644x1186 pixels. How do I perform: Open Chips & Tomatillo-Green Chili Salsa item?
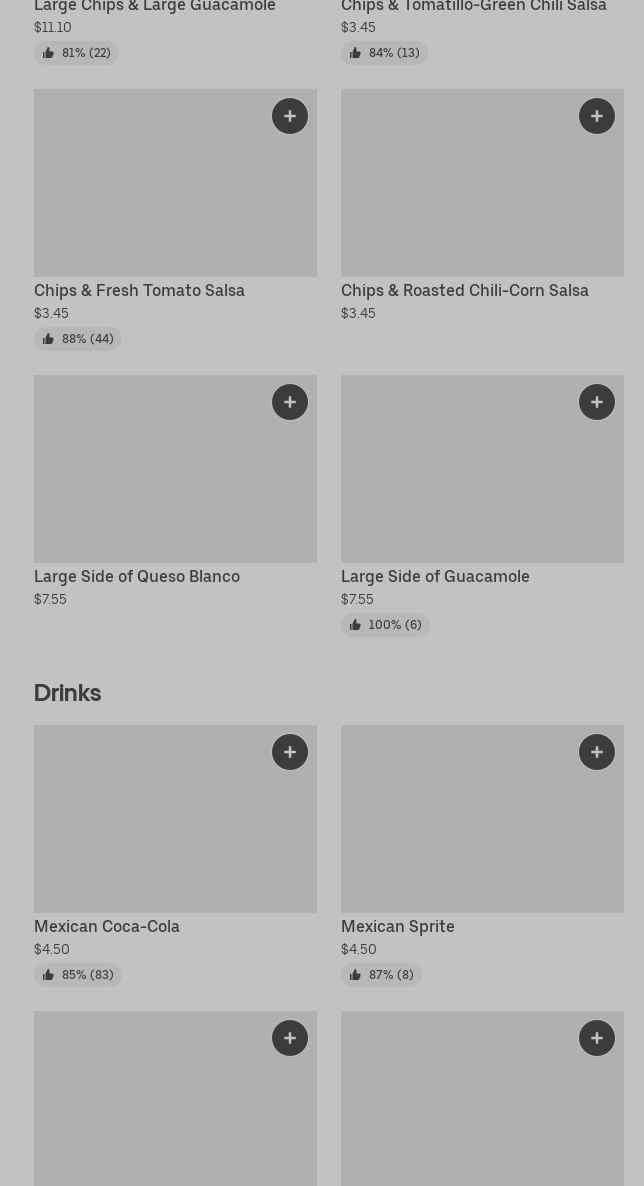473,7
